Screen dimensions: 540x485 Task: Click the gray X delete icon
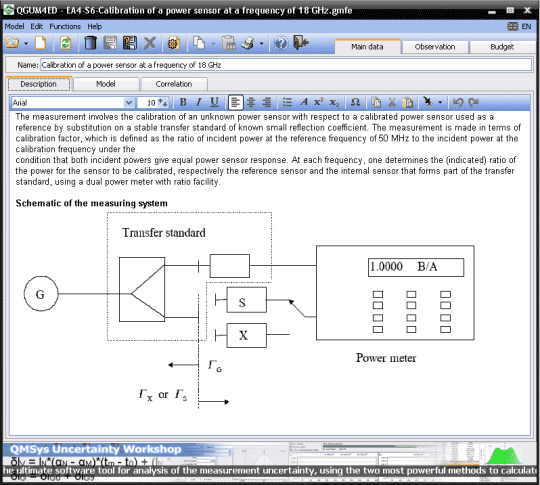click(149, 43)
